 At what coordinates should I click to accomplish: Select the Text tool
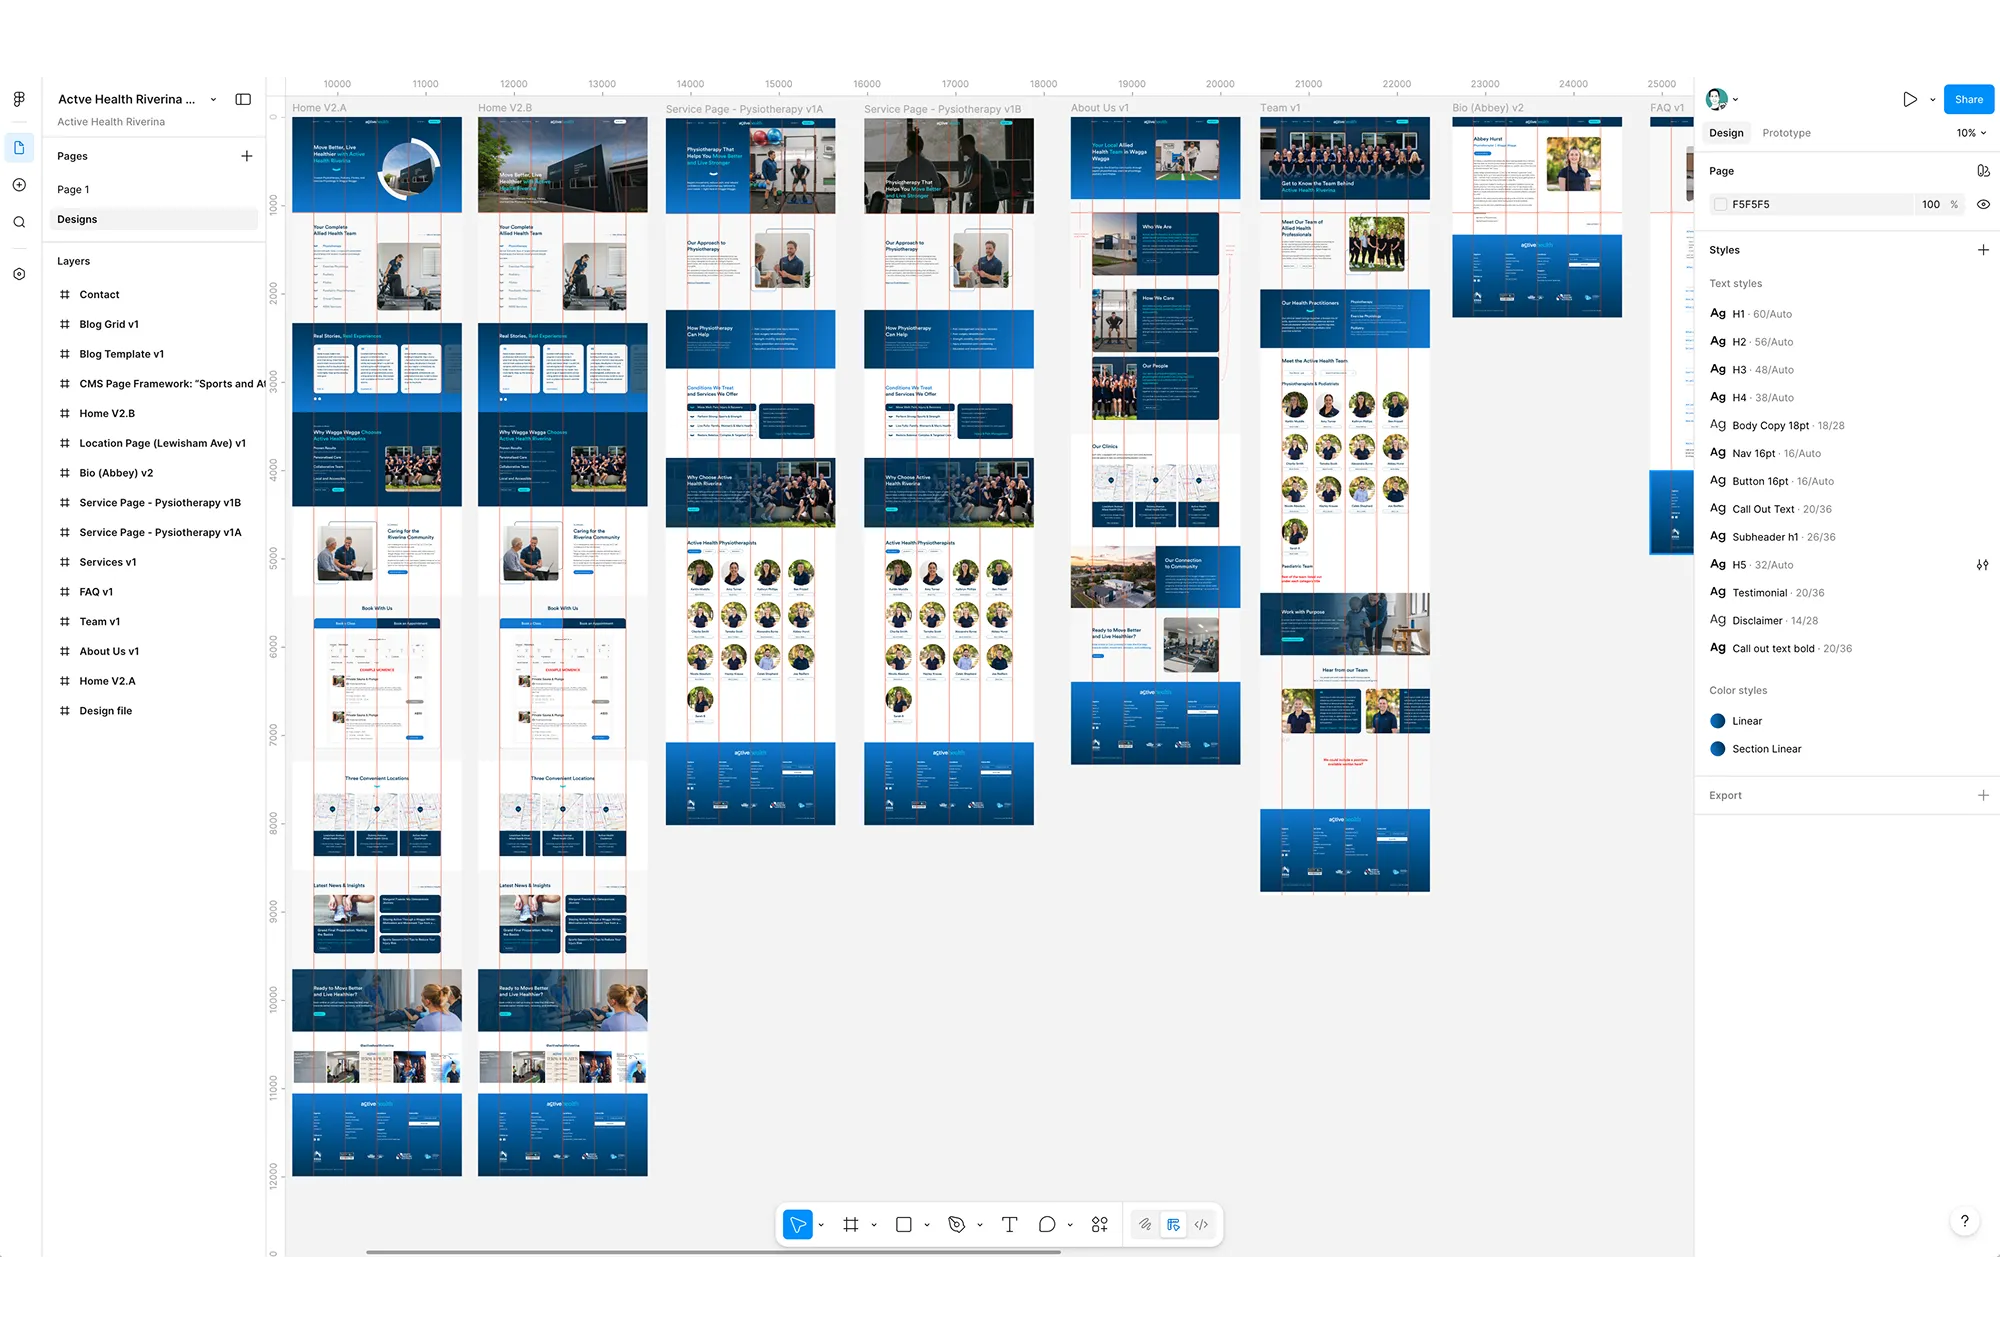[1009, 1224]
